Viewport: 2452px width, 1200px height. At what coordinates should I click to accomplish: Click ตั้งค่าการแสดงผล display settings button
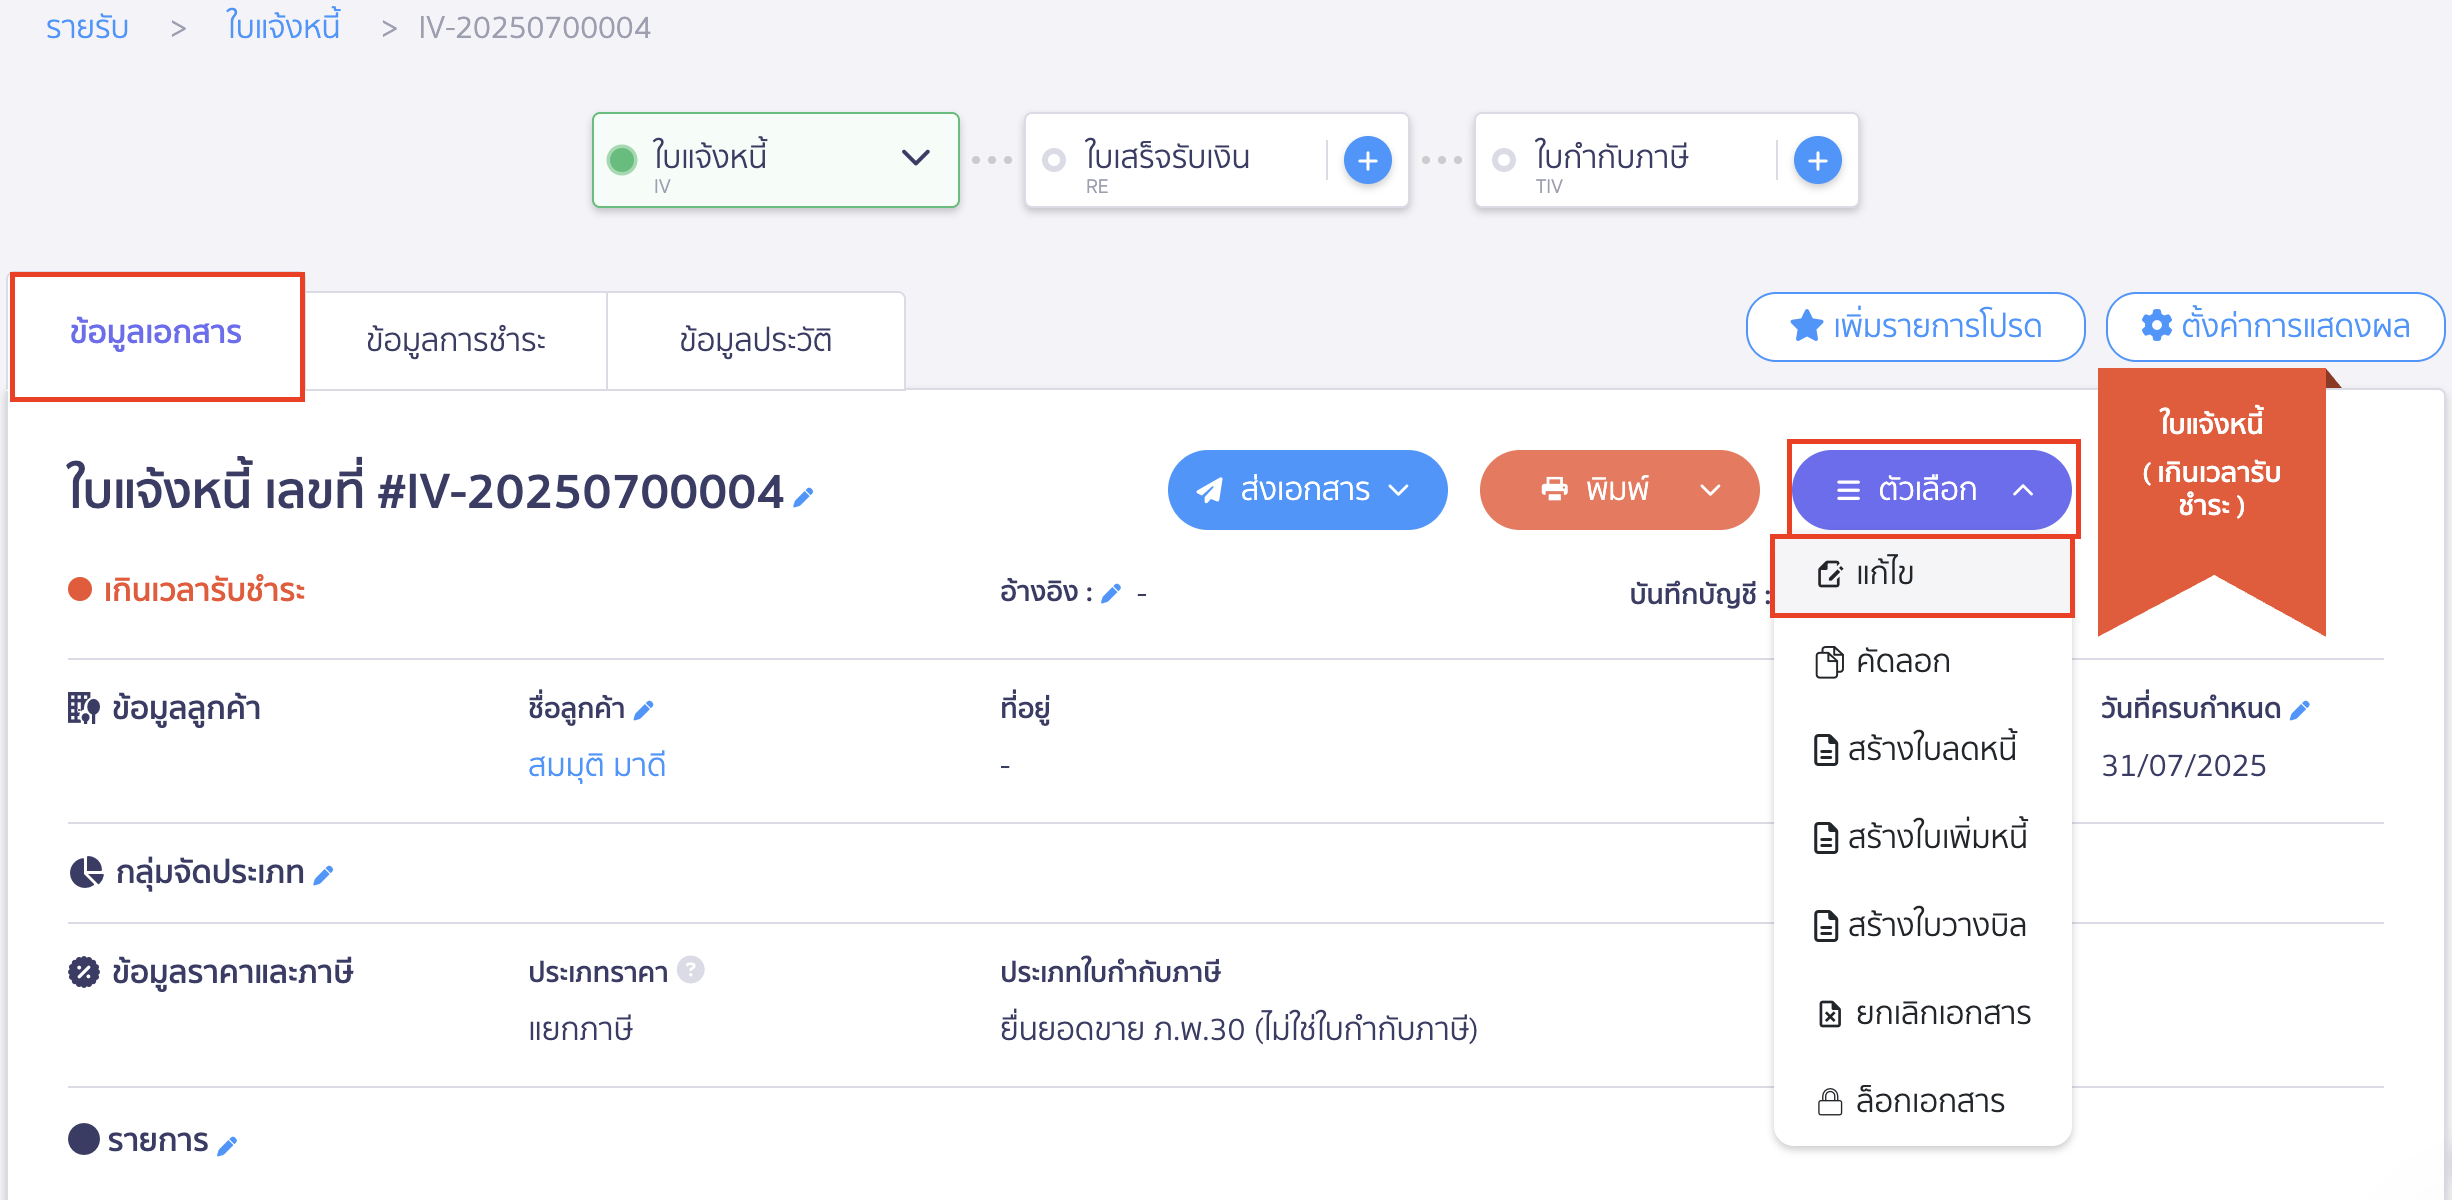(x=2275, y=327)
